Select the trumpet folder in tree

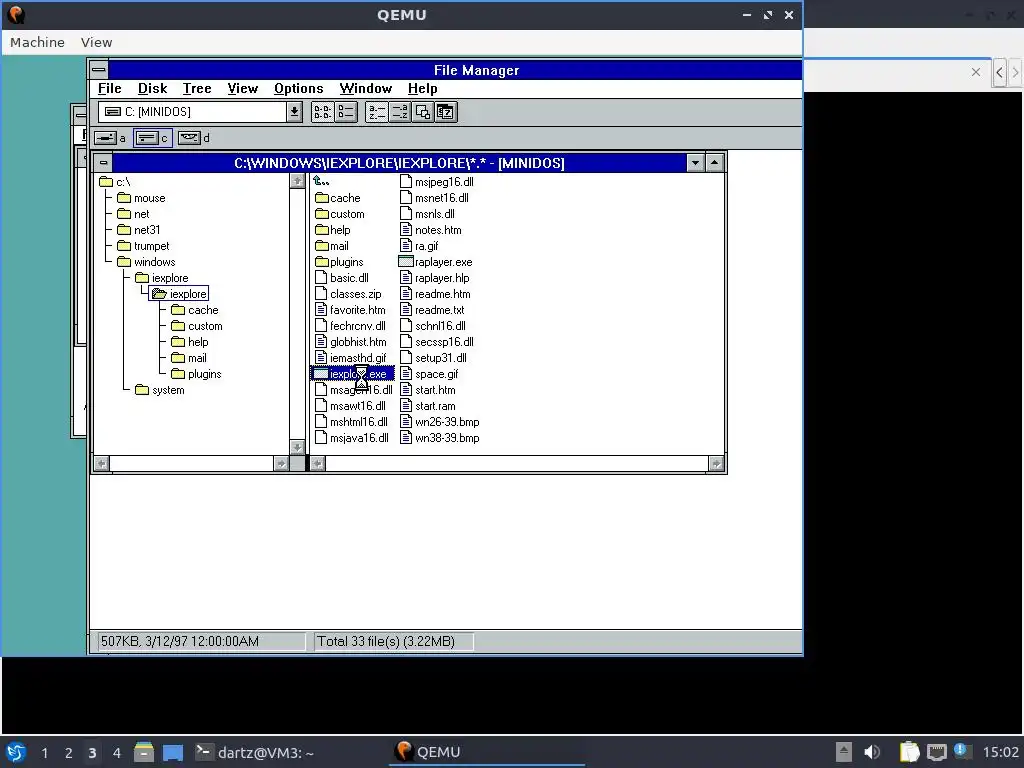(143, 246)
